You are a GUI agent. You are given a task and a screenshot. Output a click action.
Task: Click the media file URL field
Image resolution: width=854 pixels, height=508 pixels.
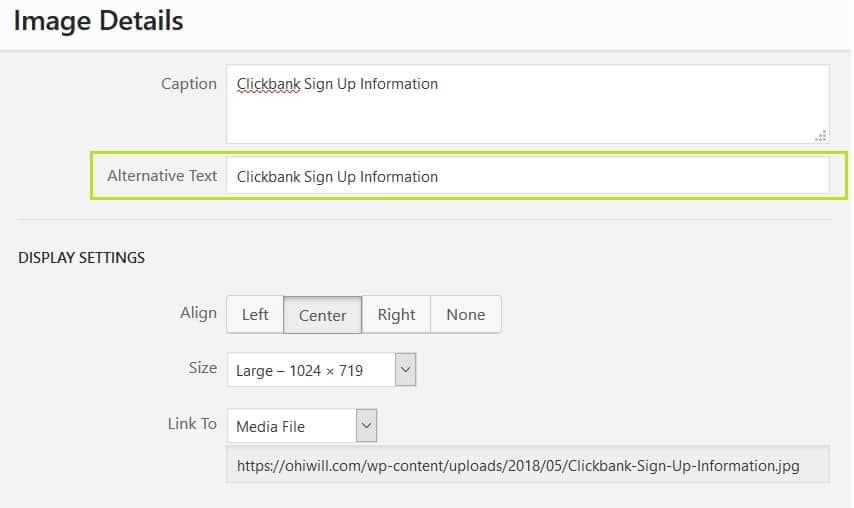[528, 465]
